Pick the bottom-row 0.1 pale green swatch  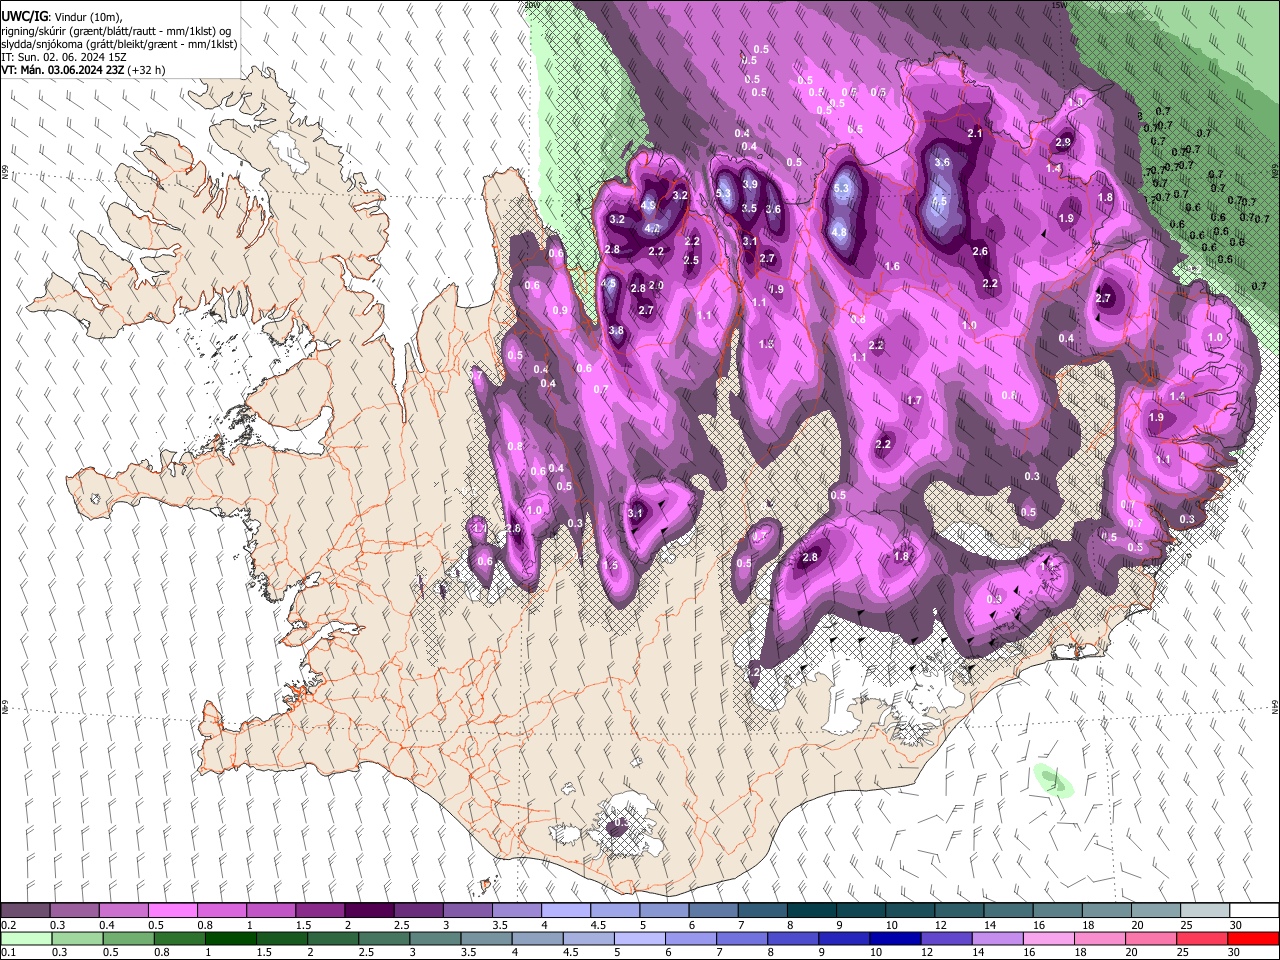pos(26,938)
